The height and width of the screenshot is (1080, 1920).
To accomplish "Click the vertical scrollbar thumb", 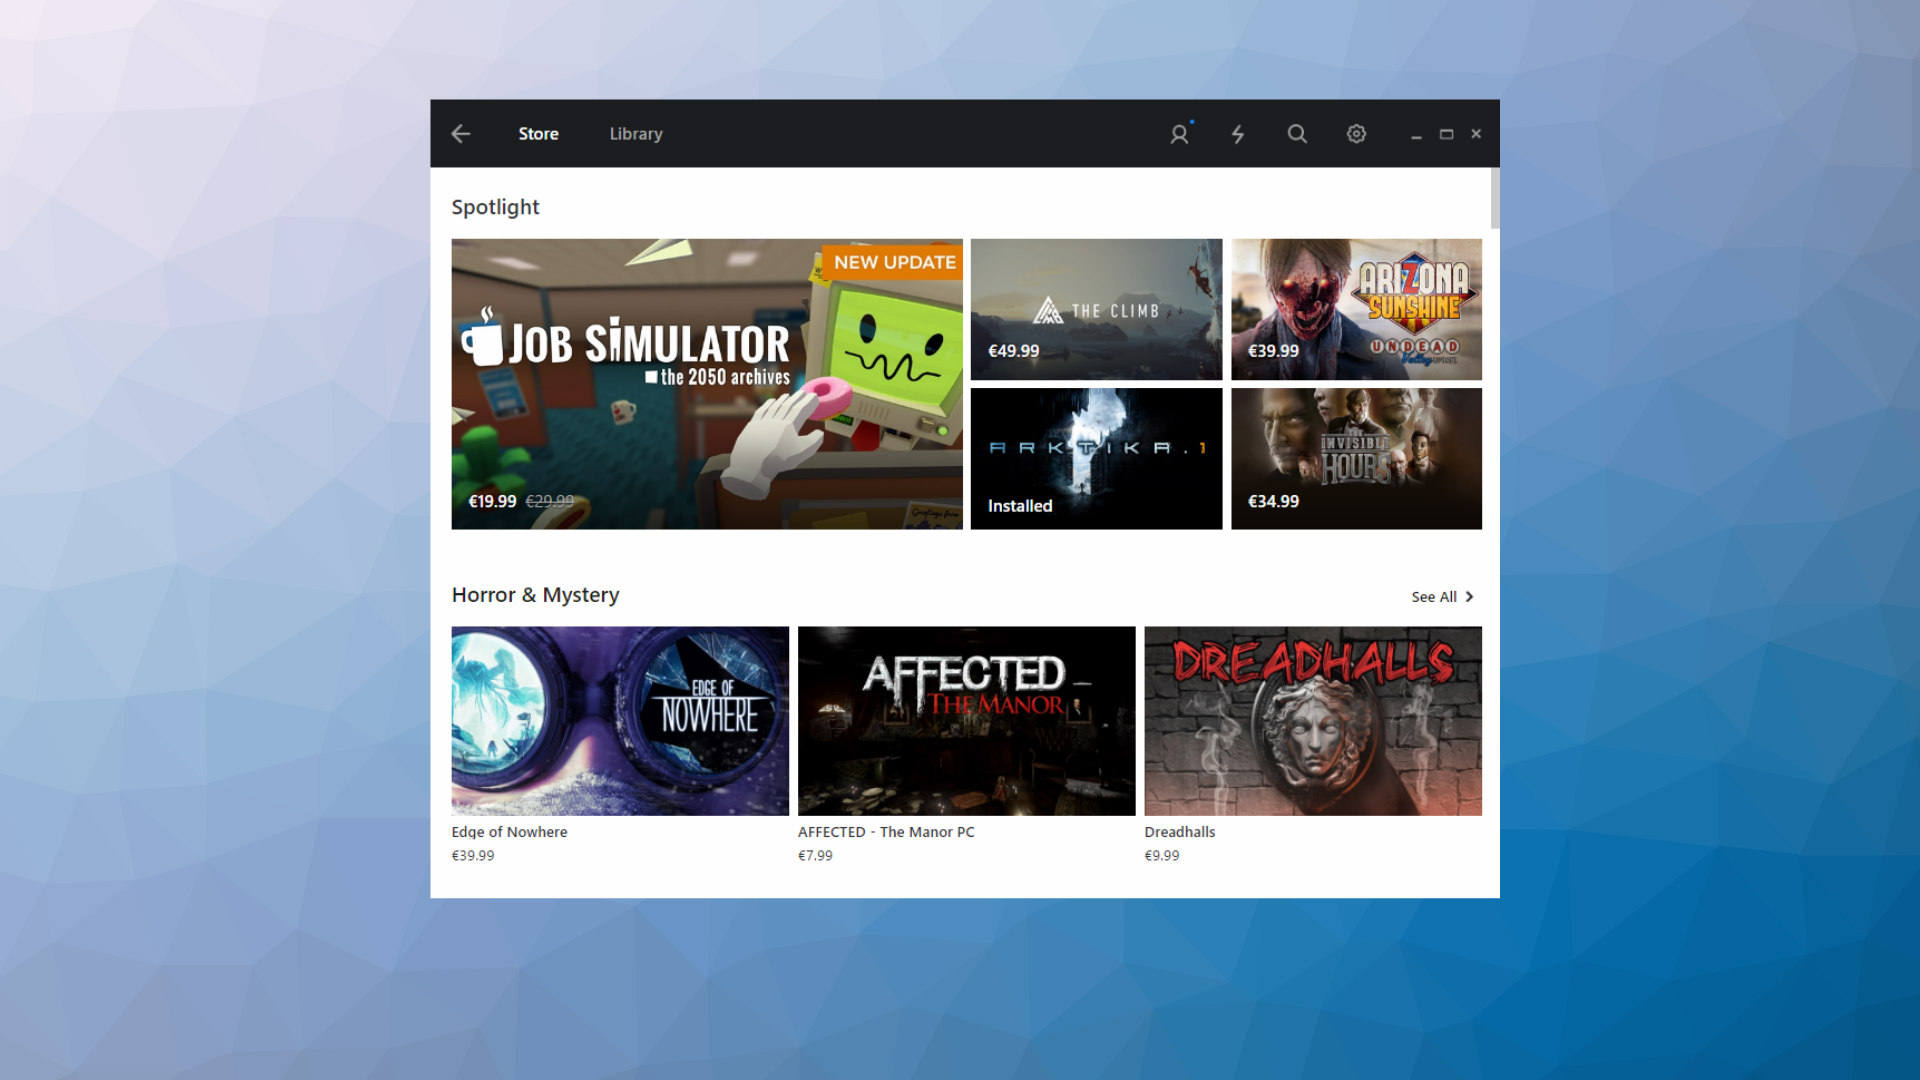I will [x=1495, y=198].
